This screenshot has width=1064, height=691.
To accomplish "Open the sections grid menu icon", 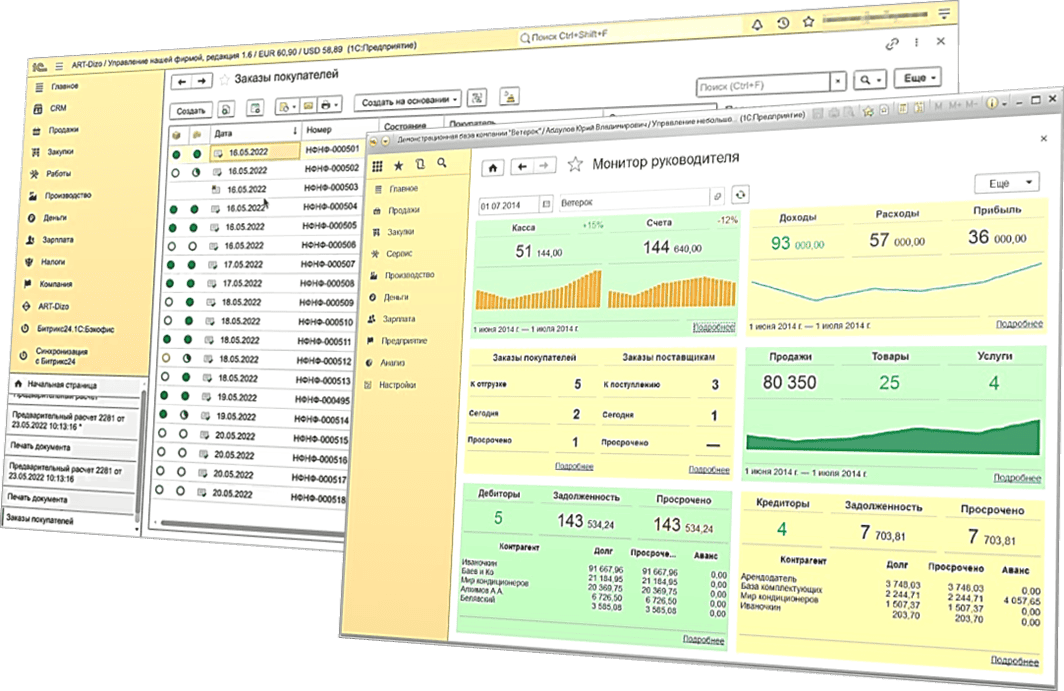I will (376, 164).
